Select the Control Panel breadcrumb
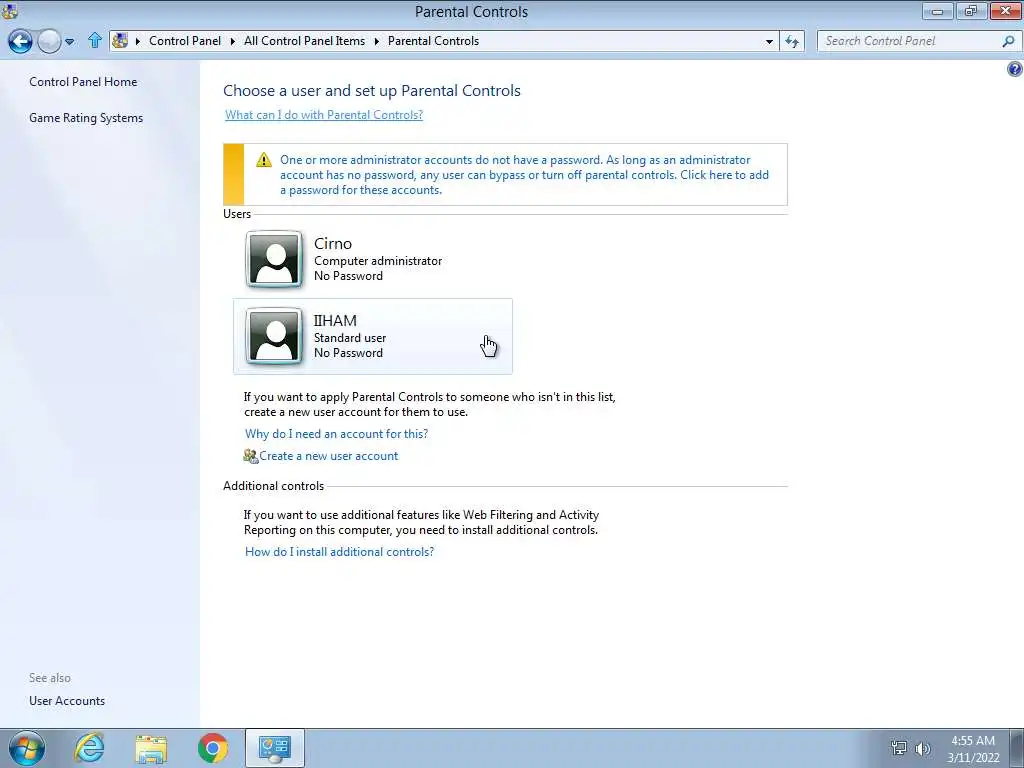Image resolution: width=1024 pixels, height=768 pixels. (185, 40)
